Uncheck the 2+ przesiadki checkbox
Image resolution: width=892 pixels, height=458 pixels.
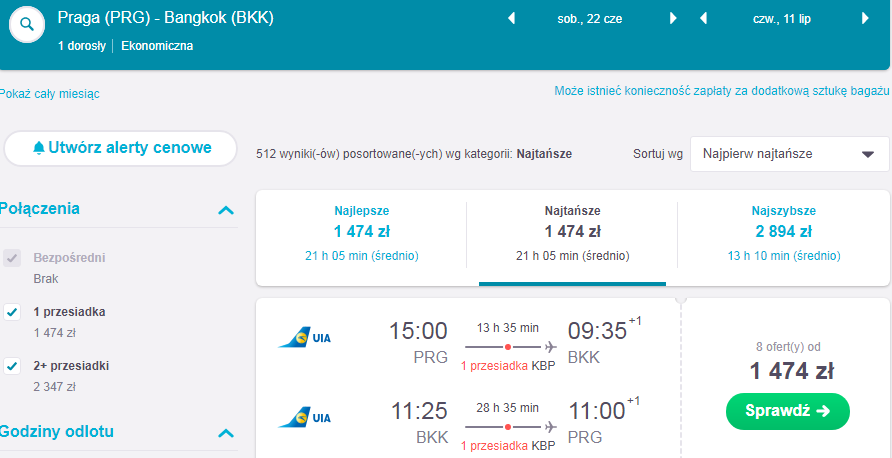(12, 366)
